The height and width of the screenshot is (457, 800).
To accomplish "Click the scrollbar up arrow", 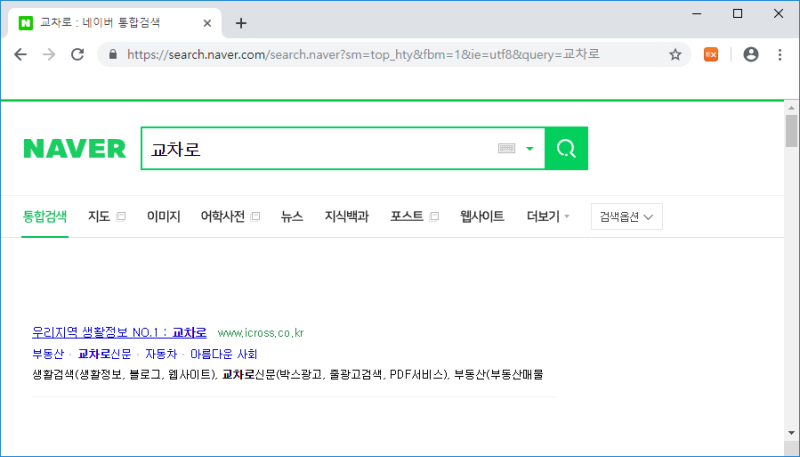I will click(791, 108).
